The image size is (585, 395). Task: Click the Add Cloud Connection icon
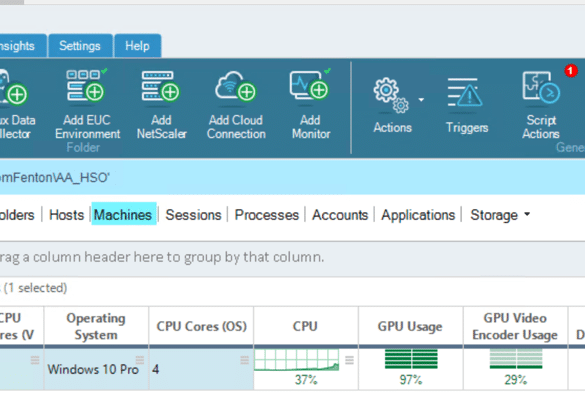pos(235,87)
